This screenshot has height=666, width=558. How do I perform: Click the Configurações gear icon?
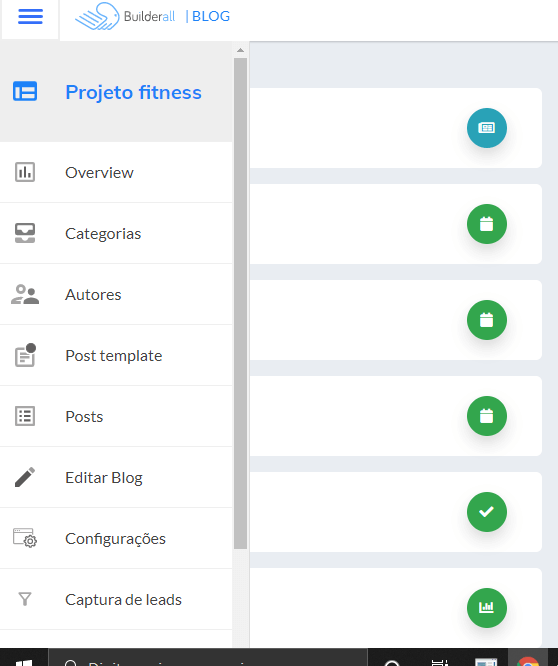pos(25,538)
